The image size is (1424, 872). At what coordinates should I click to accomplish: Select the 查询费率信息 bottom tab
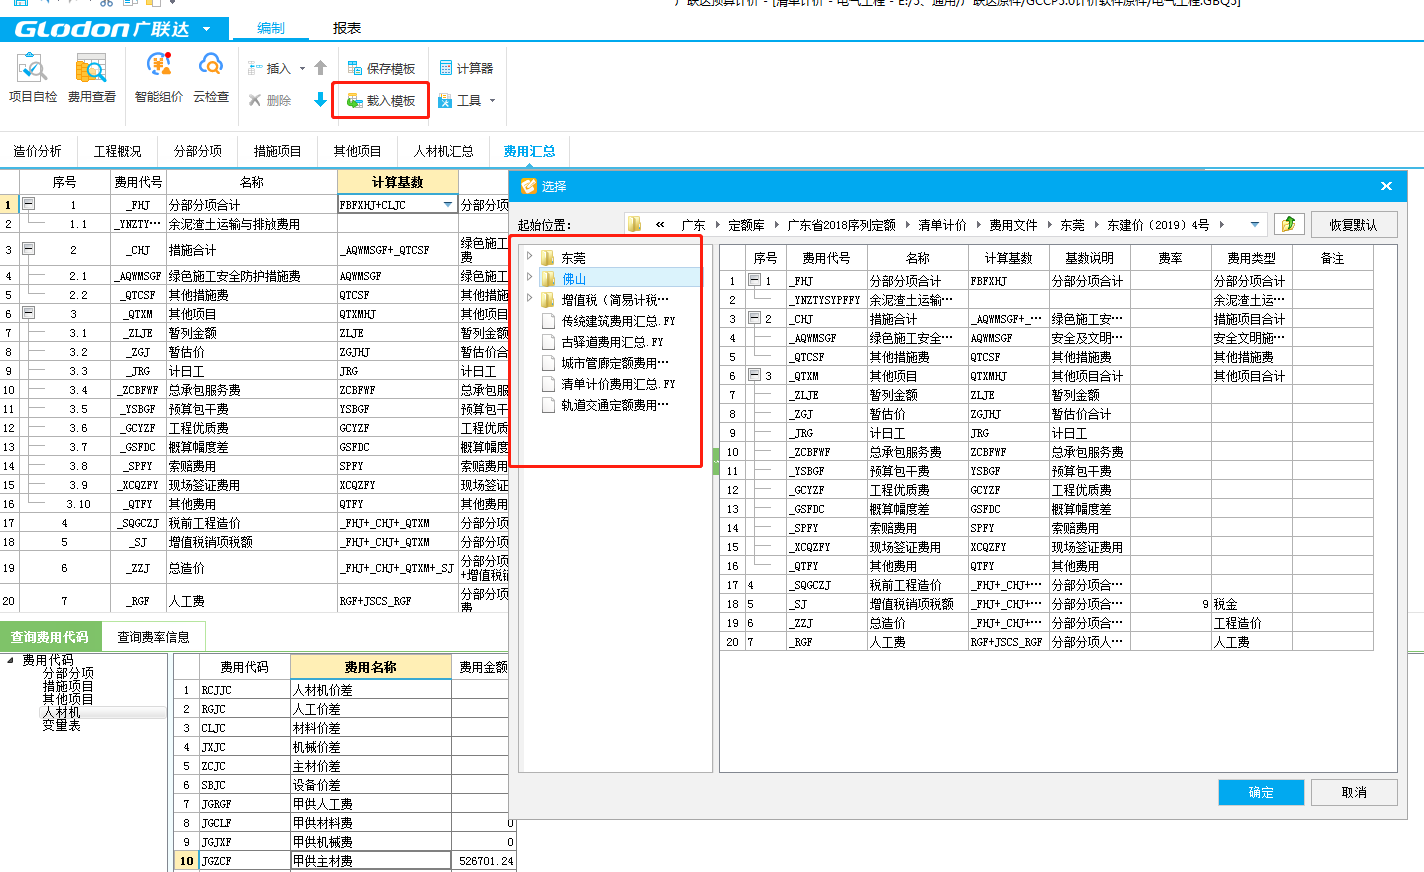(x=153, y=637)
